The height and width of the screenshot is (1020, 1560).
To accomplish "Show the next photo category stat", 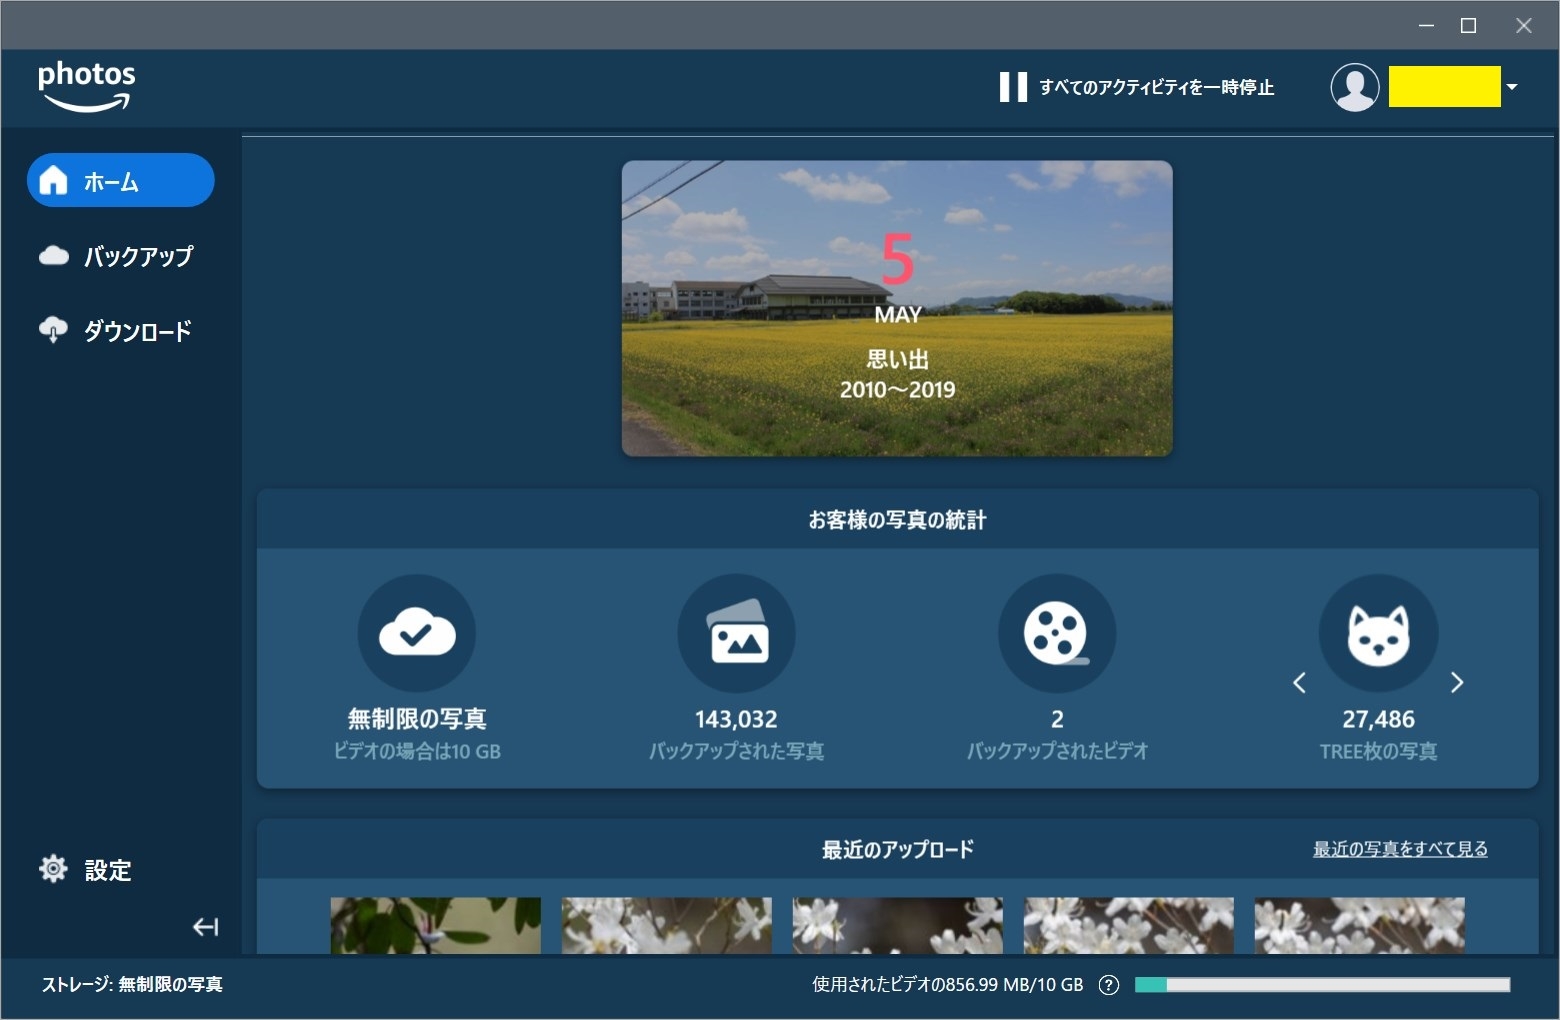I will [1457, 683].
